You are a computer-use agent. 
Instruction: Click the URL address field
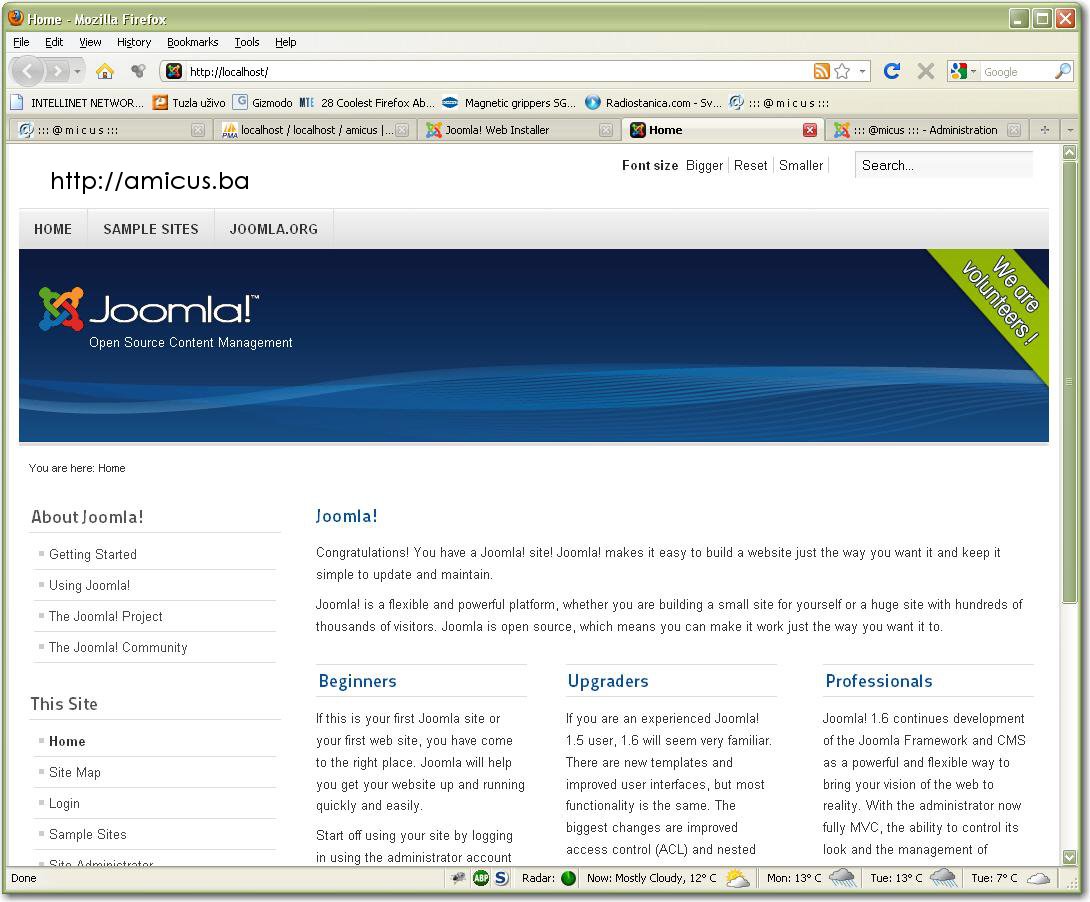pos(498,71)
